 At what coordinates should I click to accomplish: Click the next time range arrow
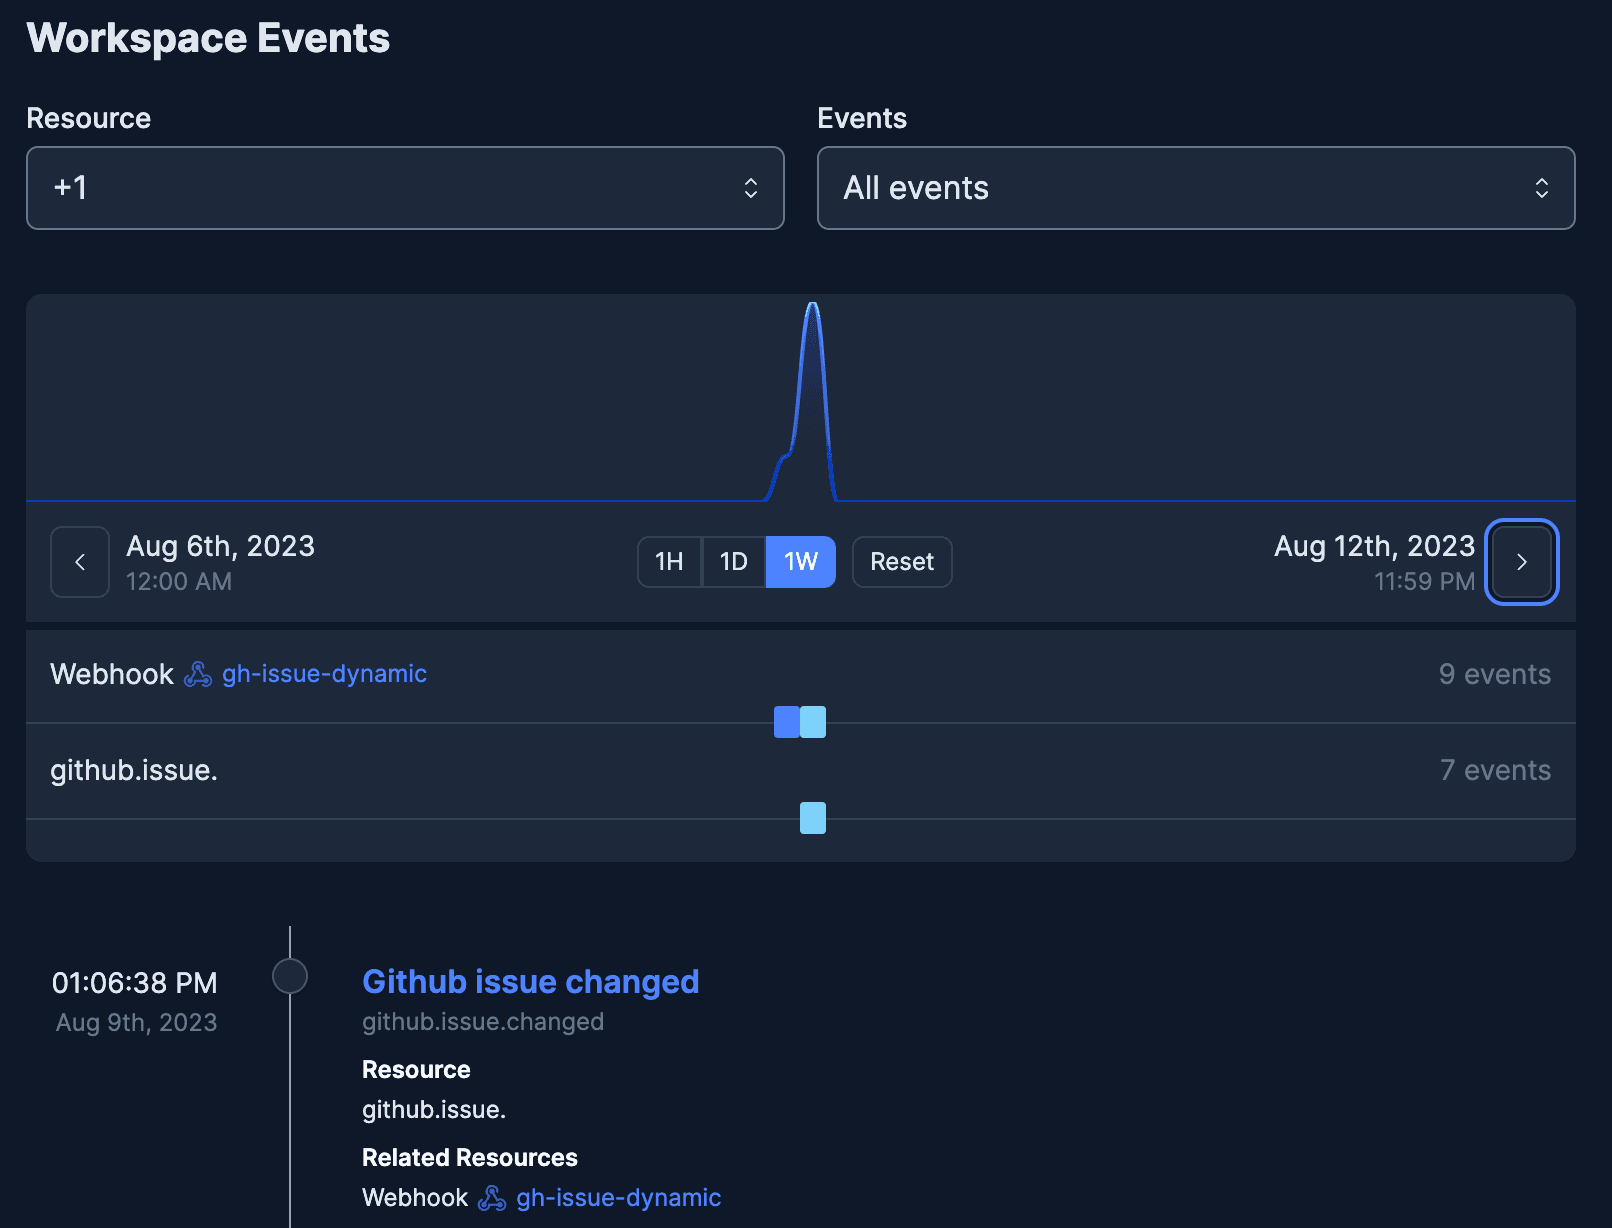point(1521,562)
